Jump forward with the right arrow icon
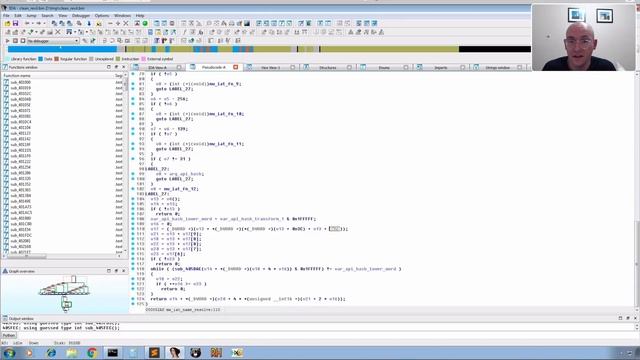 38,24
